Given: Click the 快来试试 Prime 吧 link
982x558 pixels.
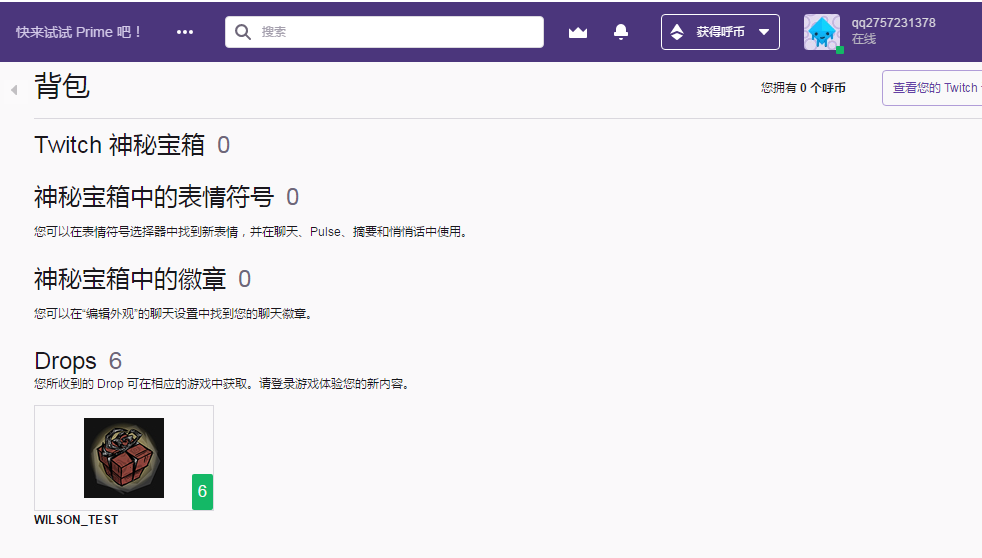Looking at the screenshot, I should tap(79, 32).
